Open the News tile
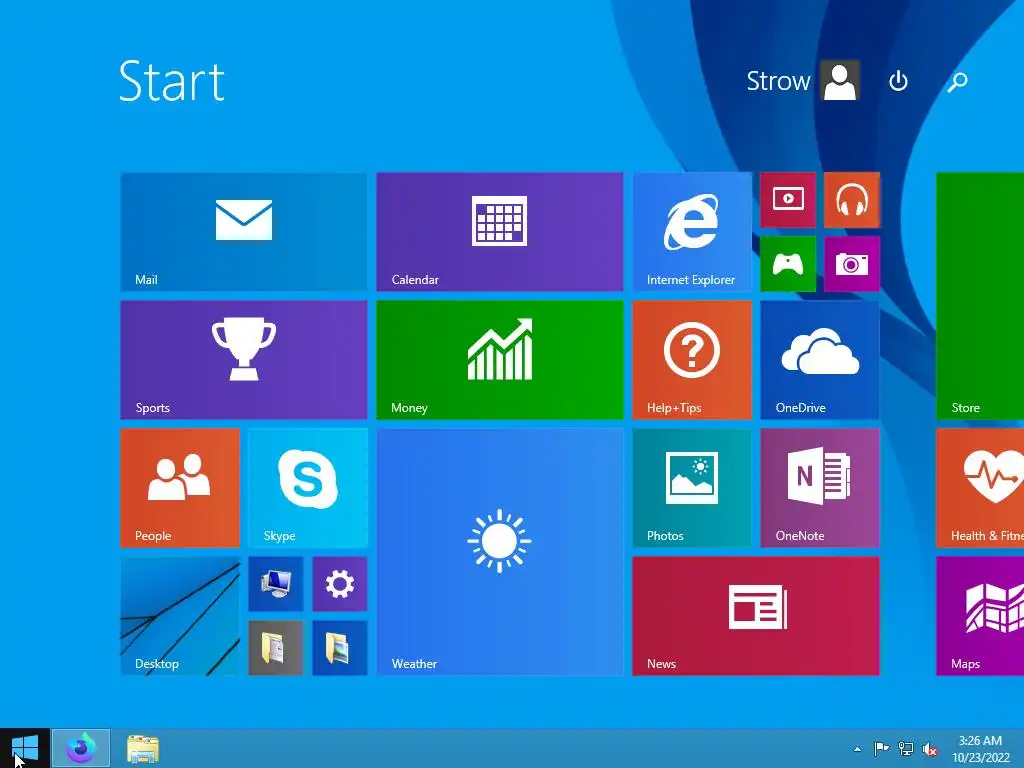Screen dimensions: 1024x768 pos(756,616)
